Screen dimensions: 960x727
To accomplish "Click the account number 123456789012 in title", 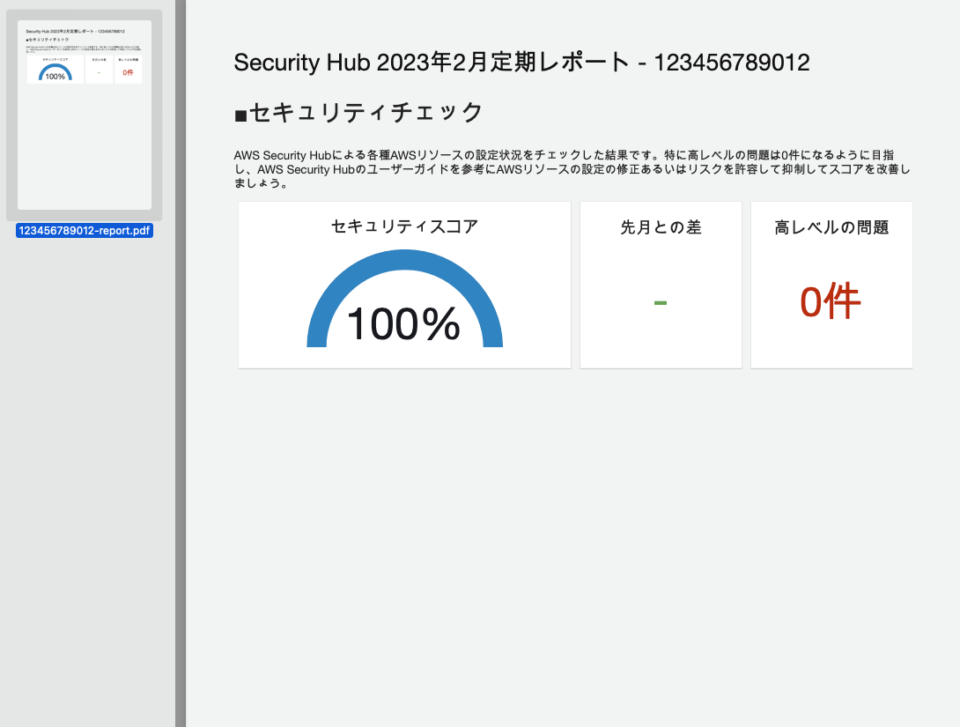I will coord(732,62).
